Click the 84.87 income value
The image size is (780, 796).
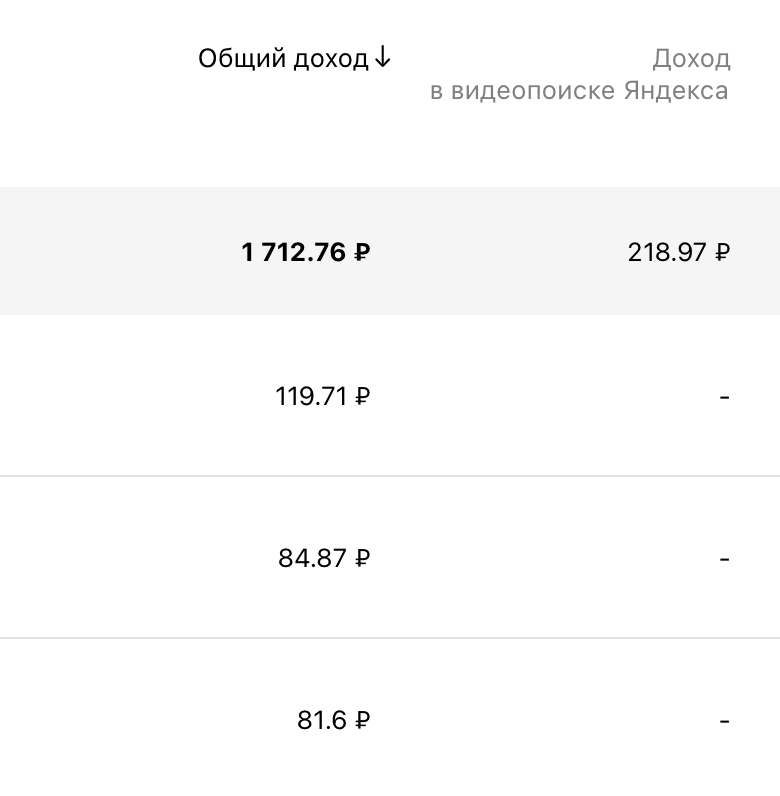coord(324,558)
